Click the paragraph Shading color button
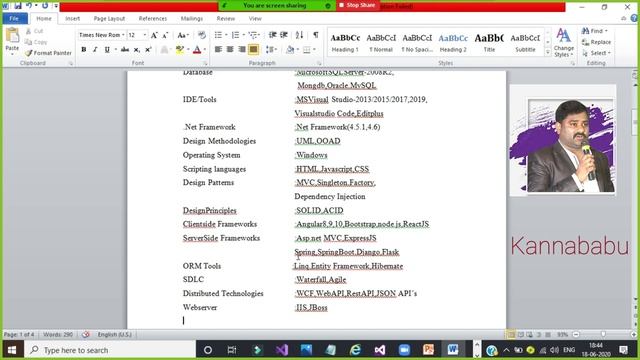 pos(290,50)
